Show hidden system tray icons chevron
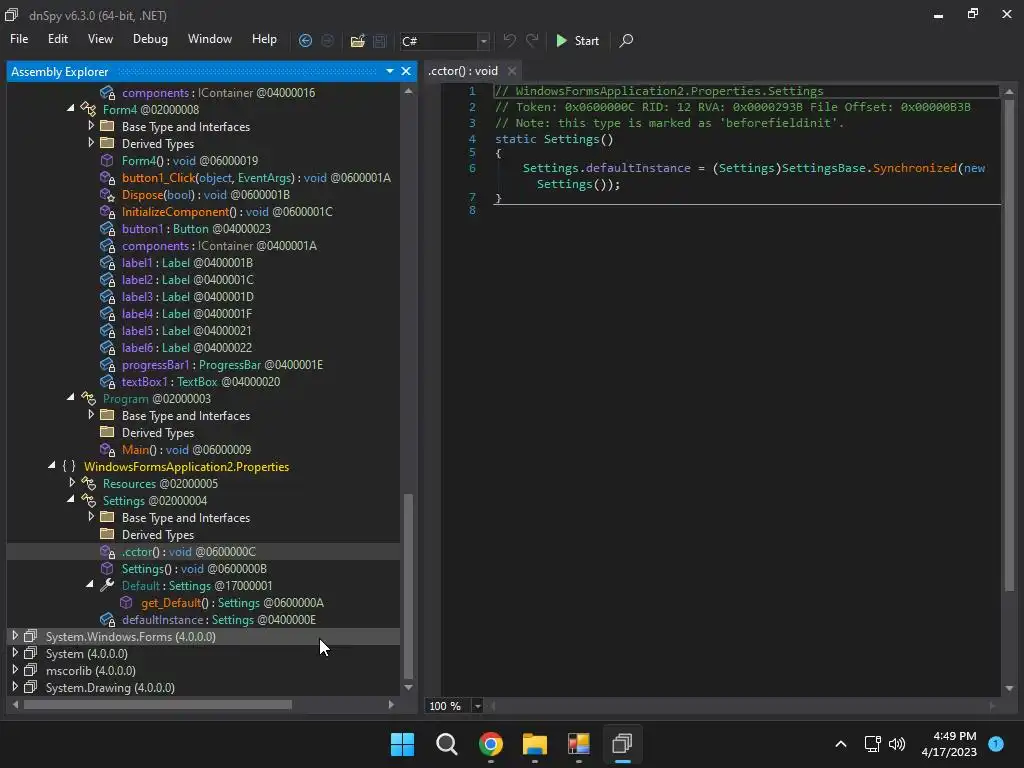The height and width of the screenshot is (768, 1024). [840, 744]
